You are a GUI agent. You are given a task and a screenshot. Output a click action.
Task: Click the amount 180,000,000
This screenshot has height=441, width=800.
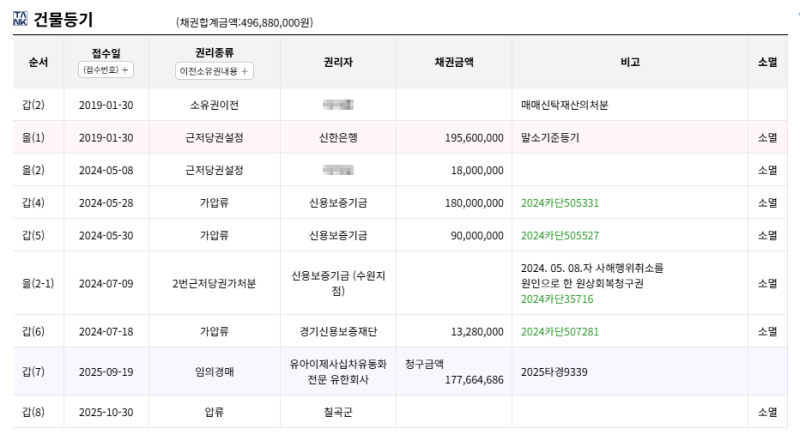click(474, 203)
